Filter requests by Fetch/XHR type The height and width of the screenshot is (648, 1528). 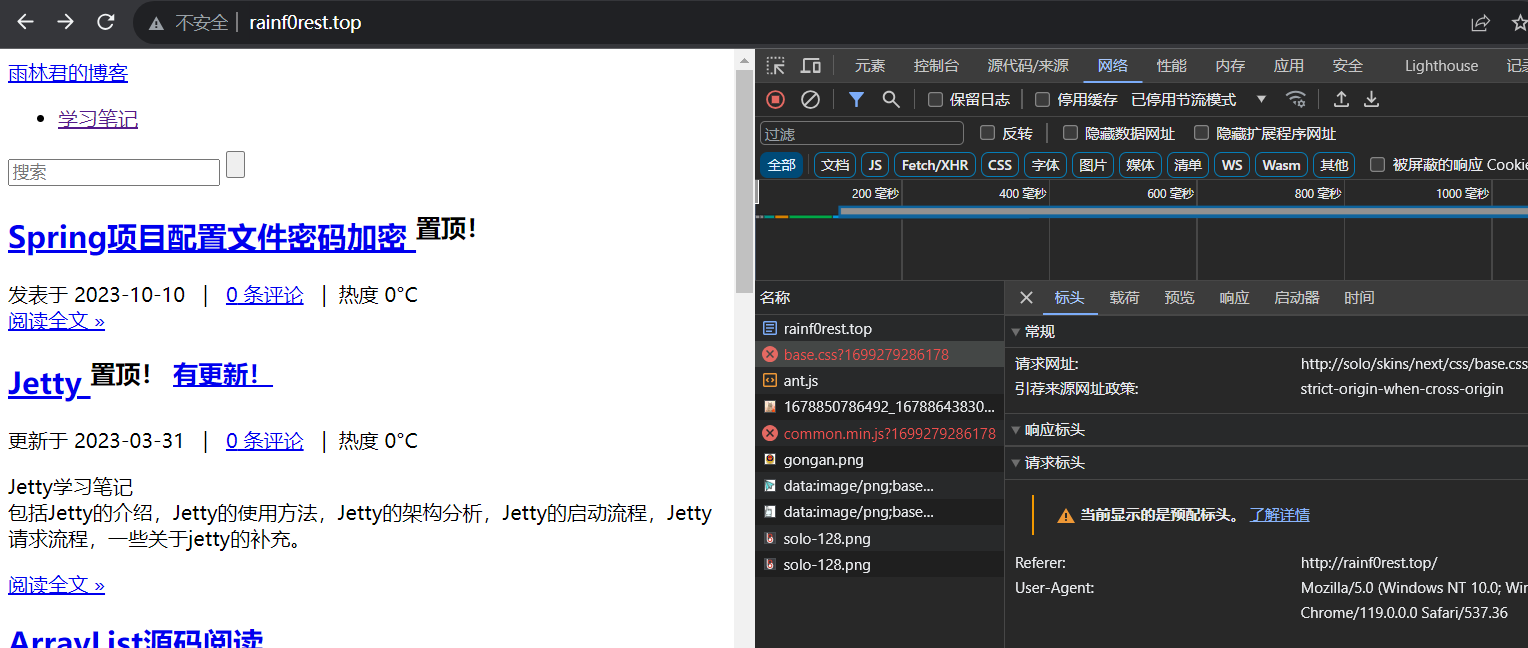point(934,165)
